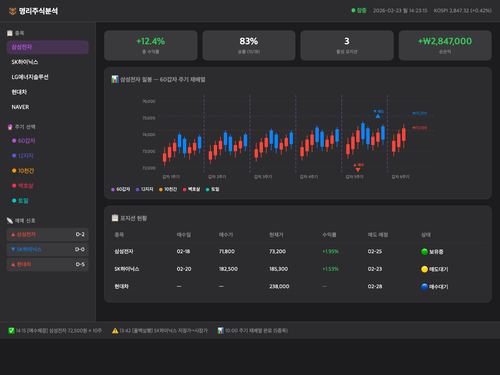
Task: Click the +1.95% return value
Action: [x=330, y=251]
